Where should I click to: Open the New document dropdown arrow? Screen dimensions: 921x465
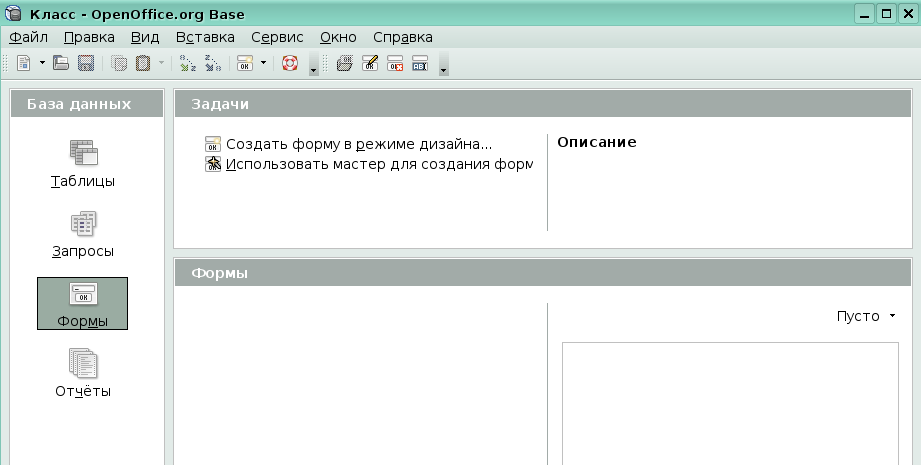(43, 63)
